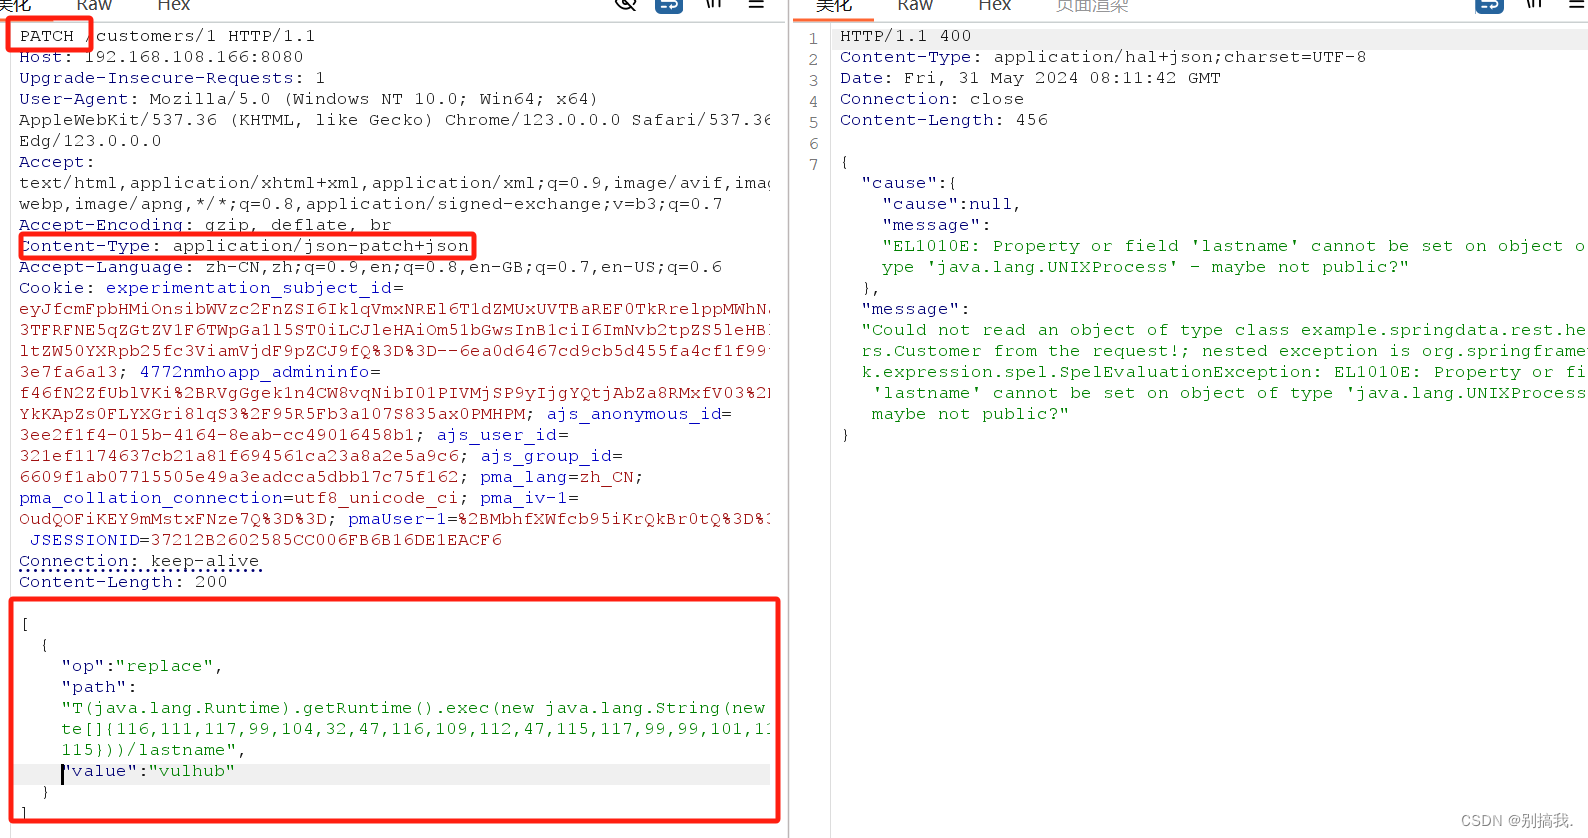Click the "cause":null line in response
This screenshot has height=838, width=1588.
(x=951, y=204)
